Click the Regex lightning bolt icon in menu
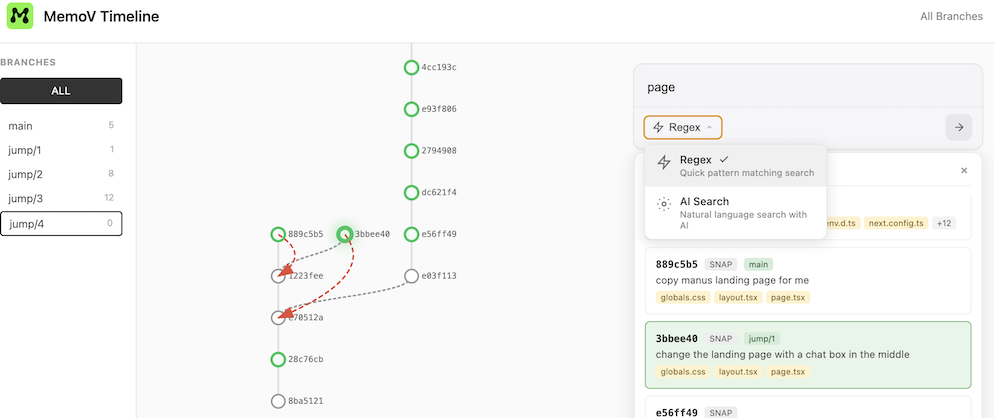This screenshot has height=418, width=994. [664, 162]
